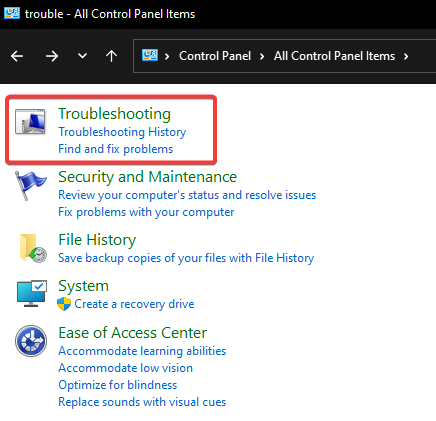Expand chevron after All Control Panel Items
The width and height of the screenshot is (436, 421).
[x=406, y=56]
